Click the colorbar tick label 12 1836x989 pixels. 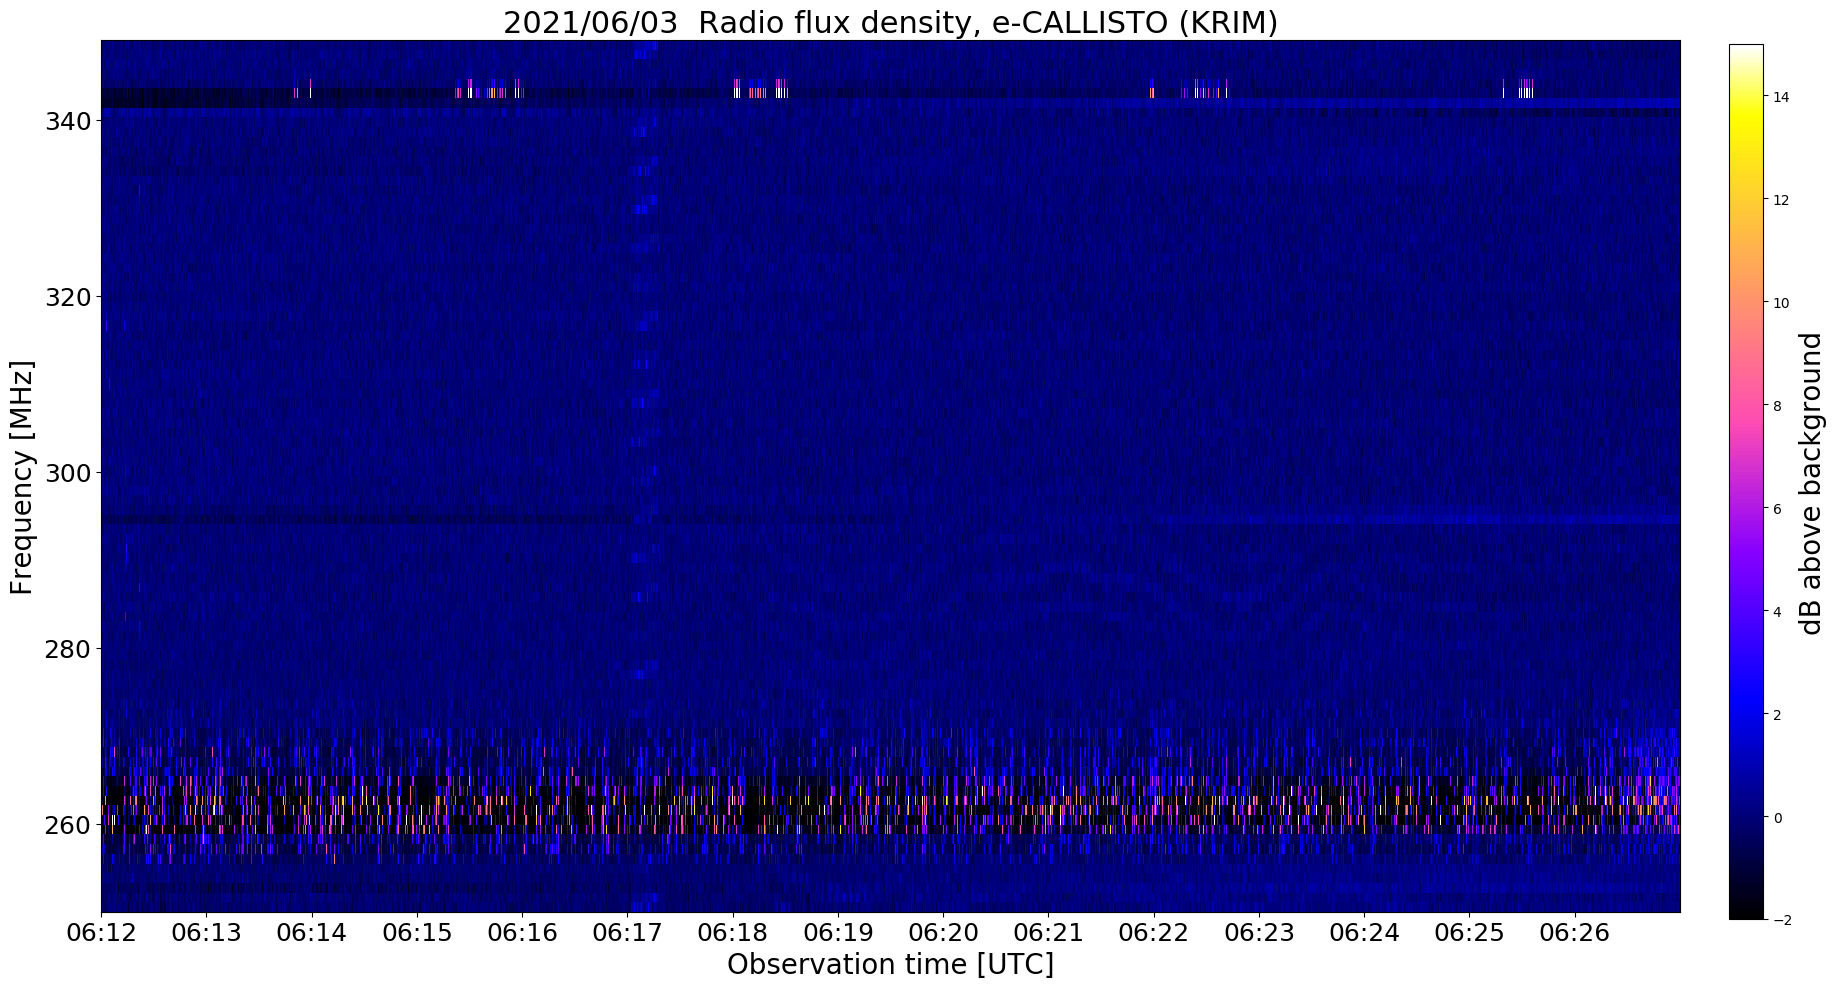(x=1781, y=200)
